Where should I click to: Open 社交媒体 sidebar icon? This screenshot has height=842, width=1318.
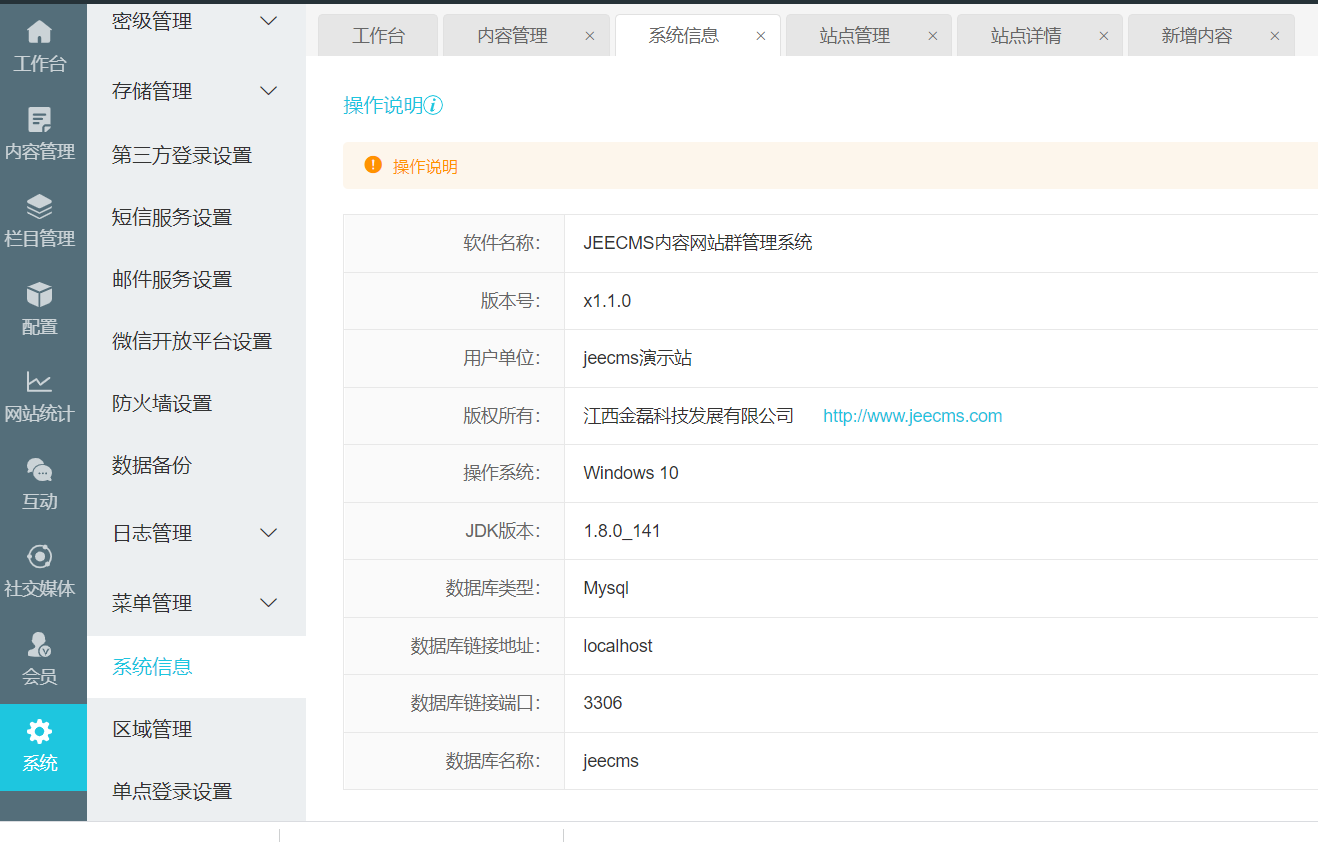click(39, 557)
